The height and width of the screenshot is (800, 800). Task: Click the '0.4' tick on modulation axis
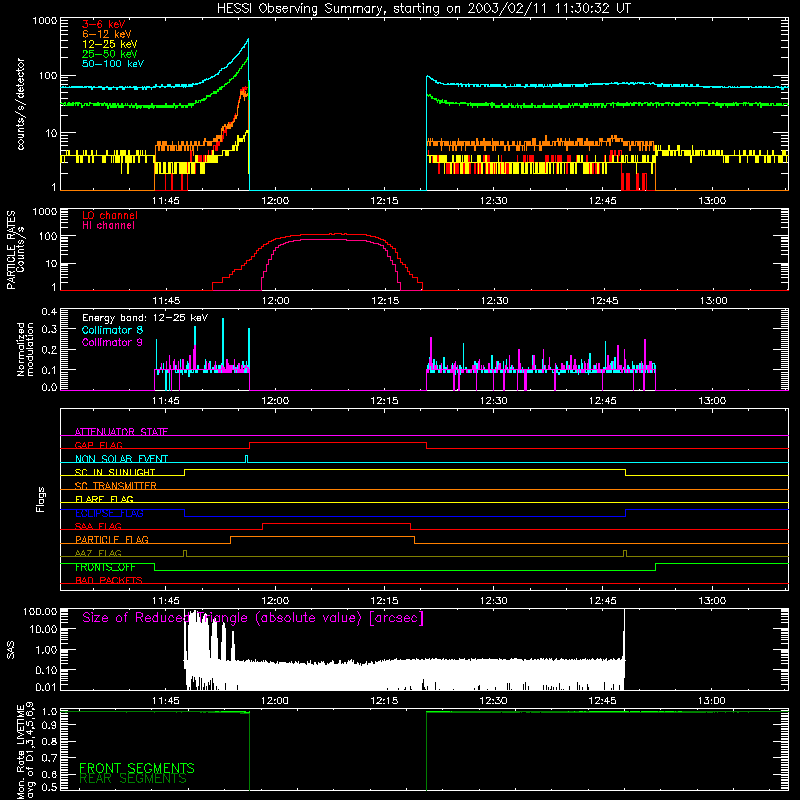[x=49, y=311]
